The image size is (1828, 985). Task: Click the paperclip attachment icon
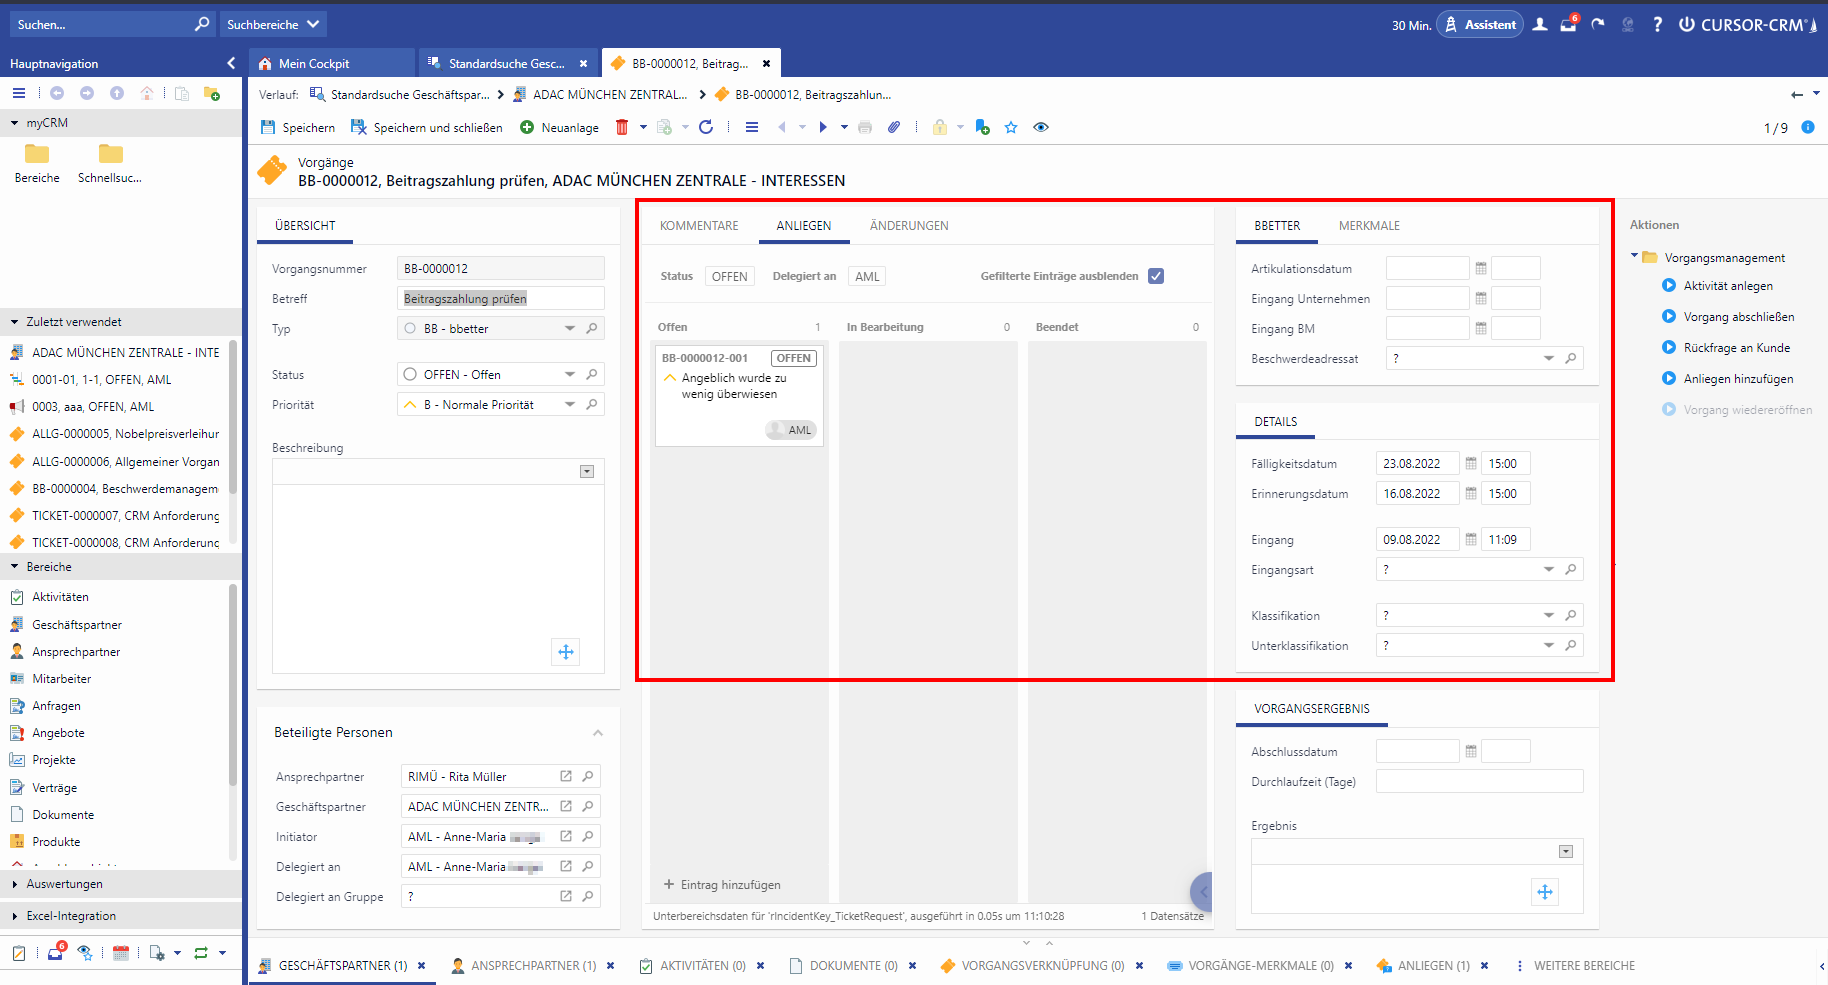coord(894,127)
